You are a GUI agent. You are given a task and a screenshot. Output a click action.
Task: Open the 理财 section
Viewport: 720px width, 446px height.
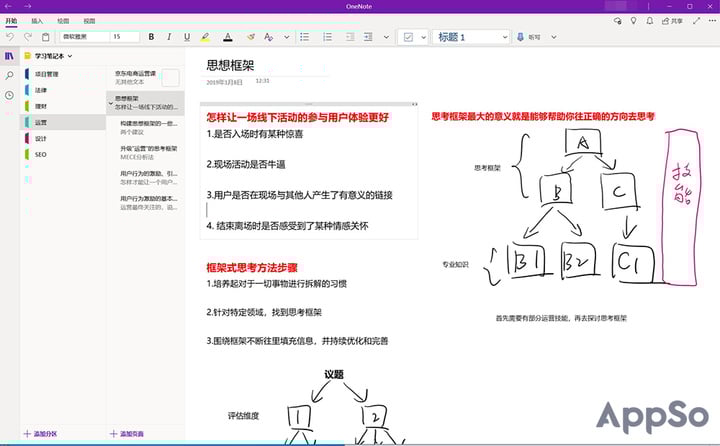(64, 106)
